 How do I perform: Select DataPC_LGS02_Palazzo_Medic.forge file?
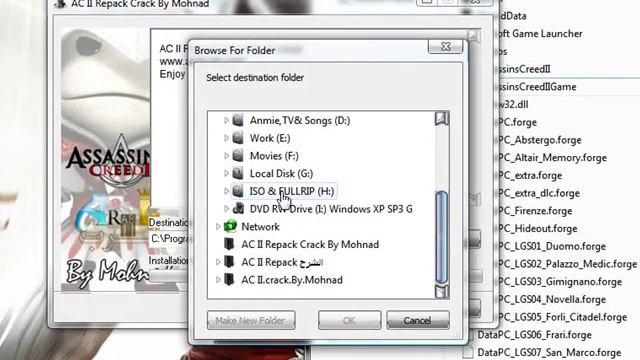pyautogui.click(x=567, y=264)
